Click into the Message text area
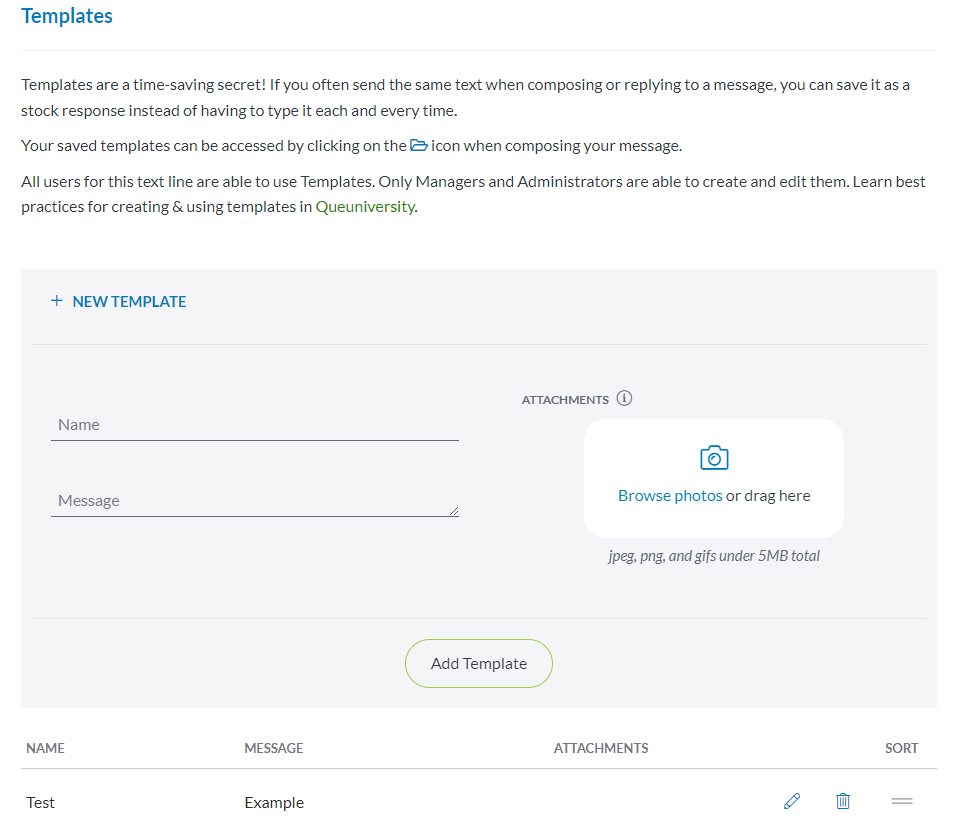 250,501
